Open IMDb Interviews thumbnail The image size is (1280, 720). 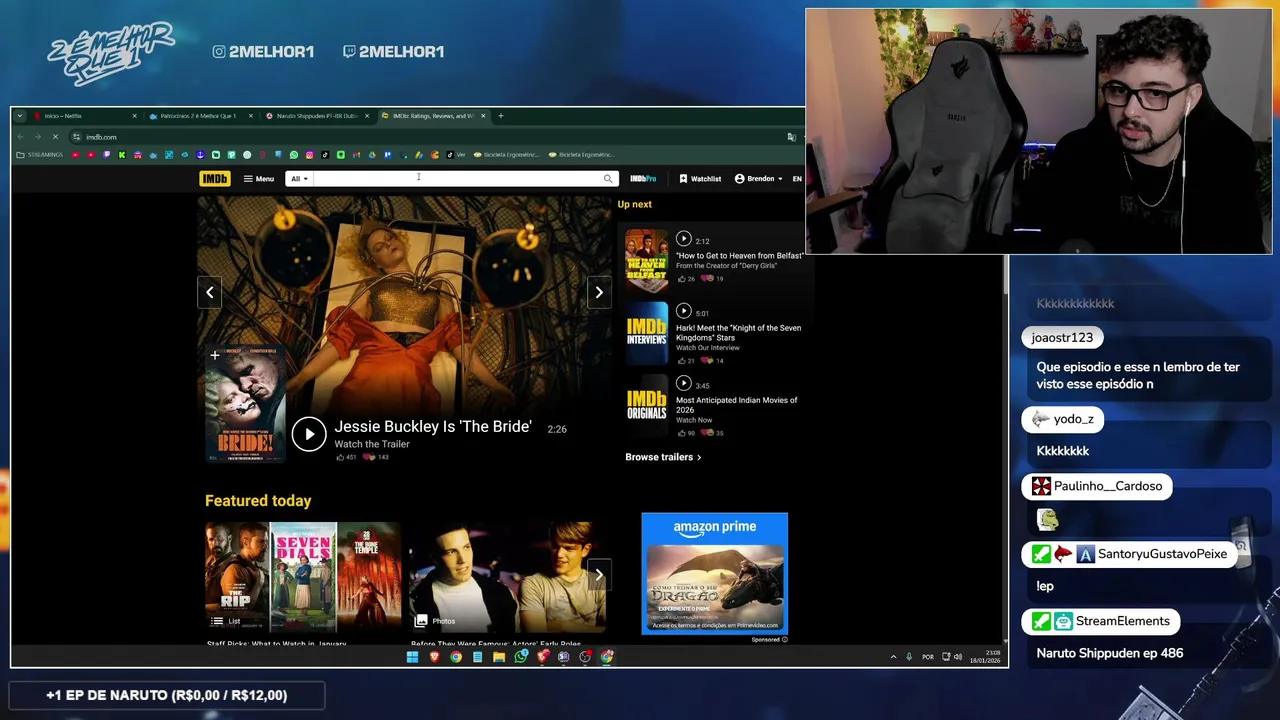click(x=646, y=332)
